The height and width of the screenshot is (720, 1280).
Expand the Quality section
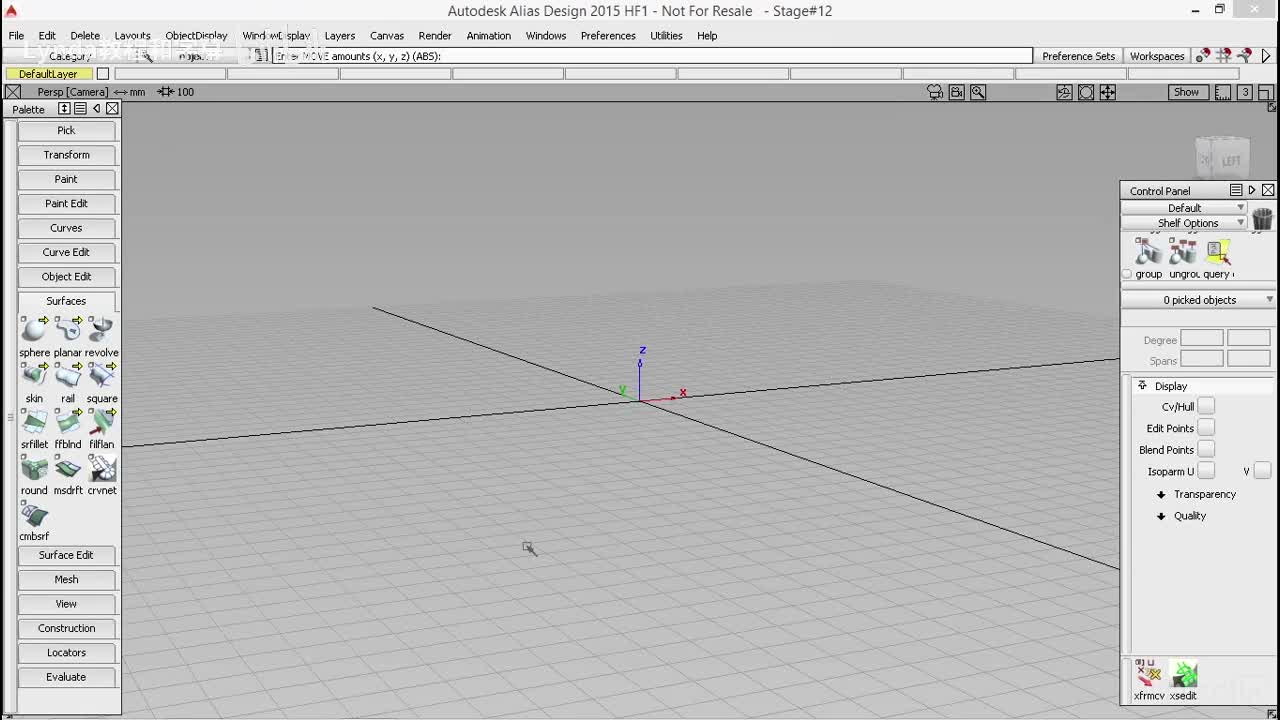click(1161, 516)
